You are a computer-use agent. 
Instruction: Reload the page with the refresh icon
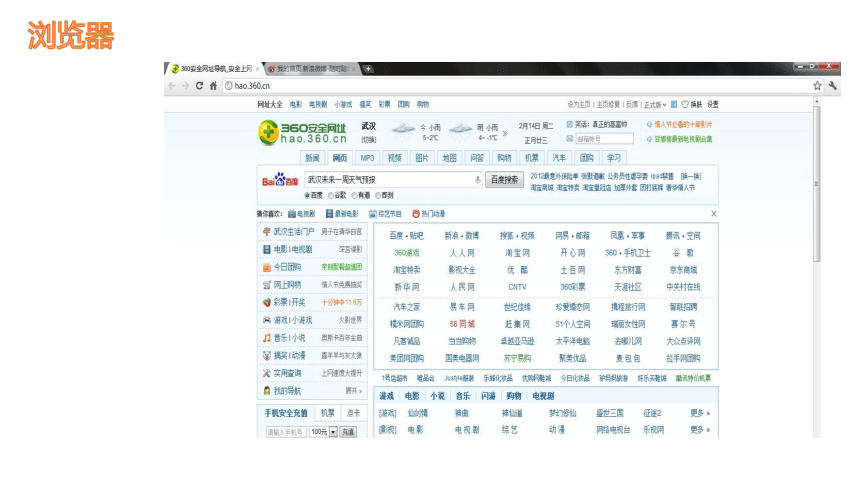pyautogui.click(x=199, y=86)
